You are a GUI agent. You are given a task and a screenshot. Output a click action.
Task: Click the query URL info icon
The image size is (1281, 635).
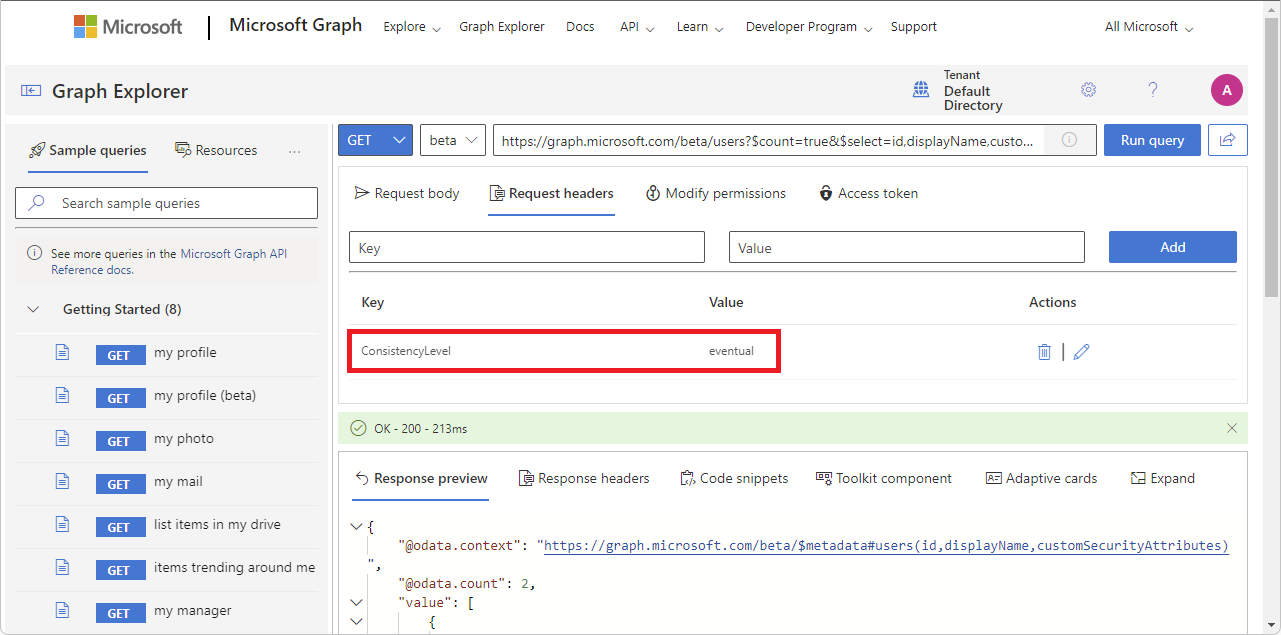[x=1069, y=140]
